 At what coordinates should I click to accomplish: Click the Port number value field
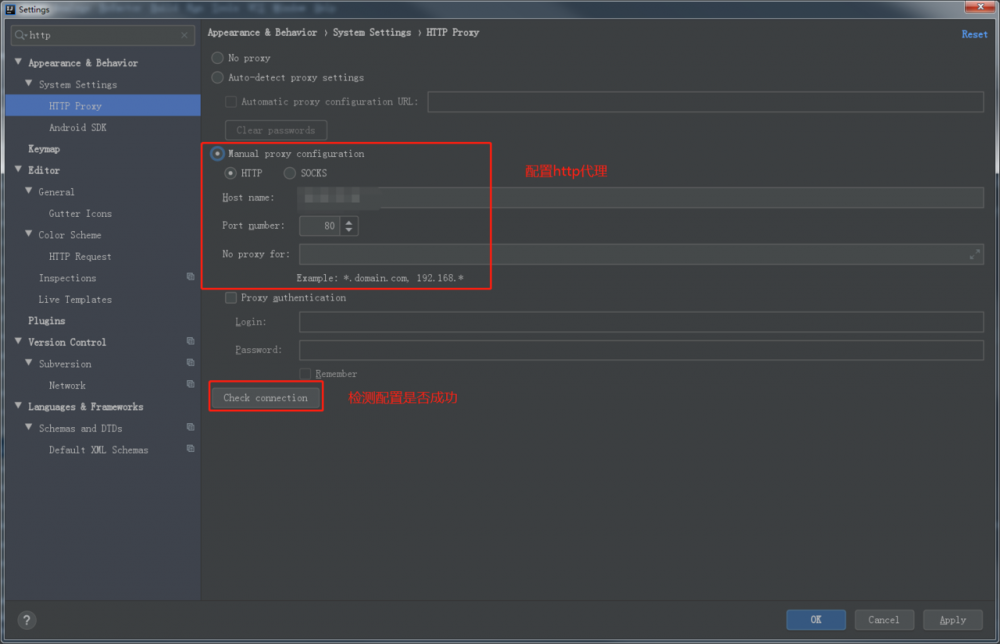click(x=320, y=226)
